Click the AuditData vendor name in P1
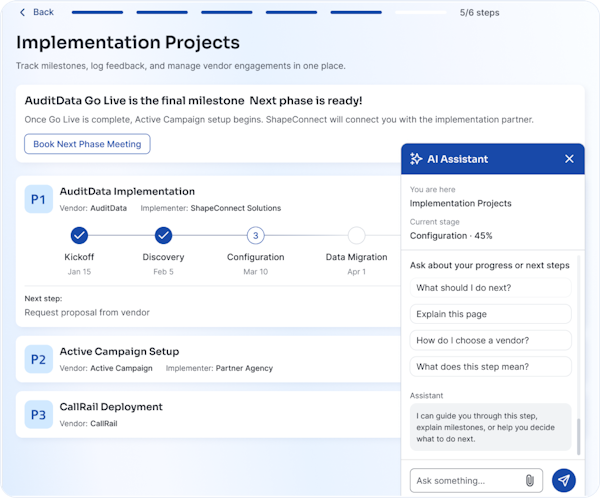Screen dimensions: 600x498 (108, 208)
